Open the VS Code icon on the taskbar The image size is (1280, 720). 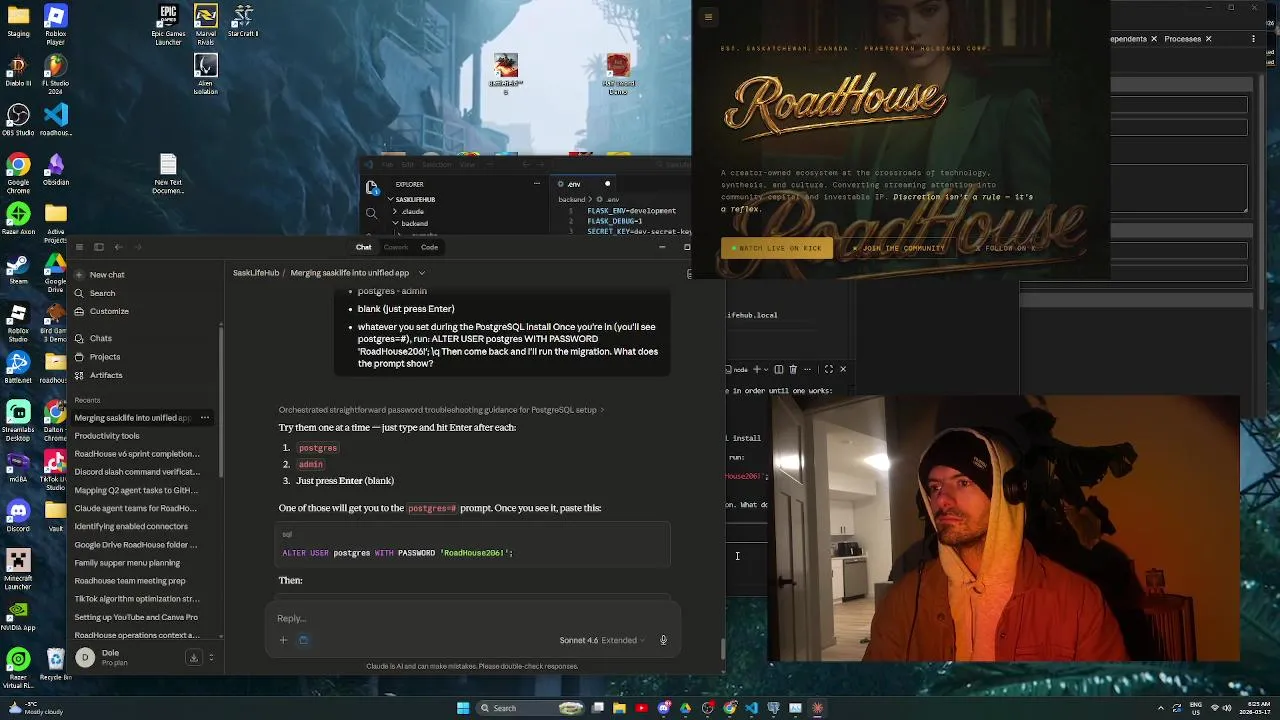click(752, 708)
